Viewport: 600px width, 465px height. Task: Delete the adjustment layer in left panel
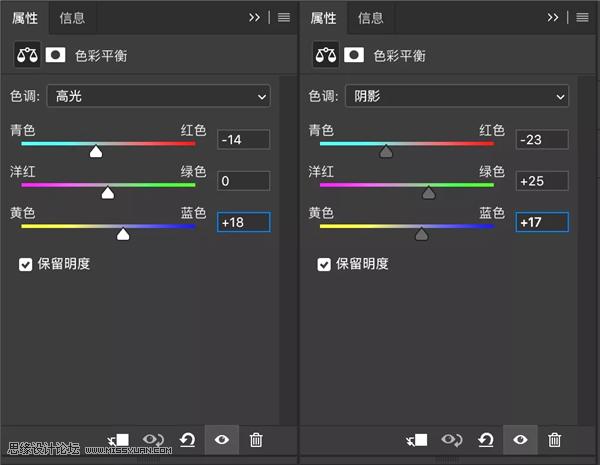click(x=256, y=440)
